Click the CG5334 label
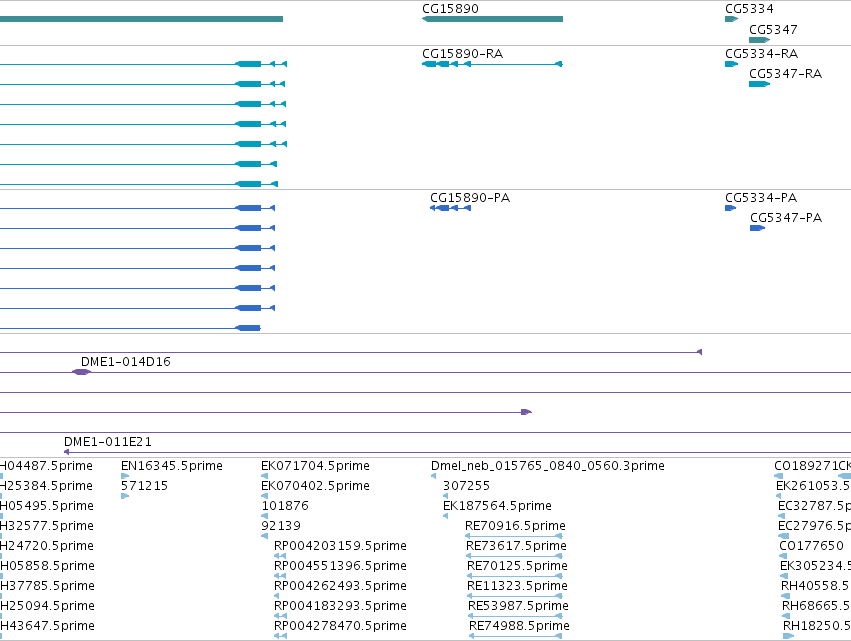Viewport: 851px width, 641px height. coord(749,9)
